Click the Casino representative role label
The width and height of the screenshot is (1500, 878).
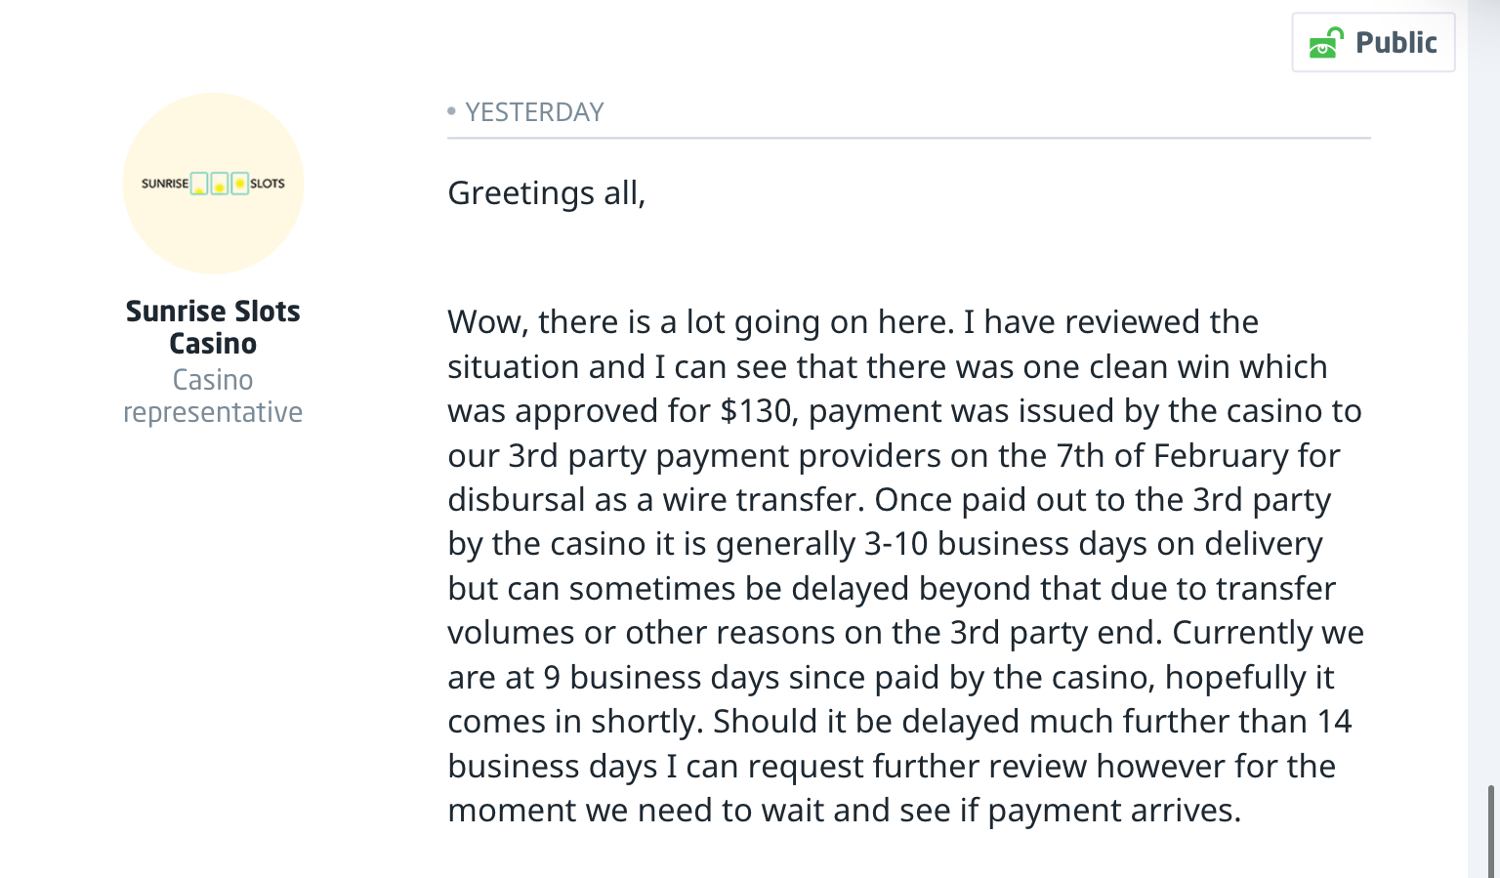pyautogui.click(x=213, y=396)
